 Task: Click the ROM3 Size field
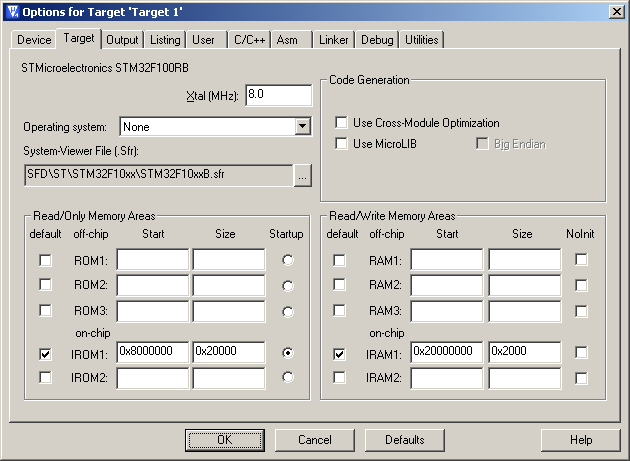point(229,311)
